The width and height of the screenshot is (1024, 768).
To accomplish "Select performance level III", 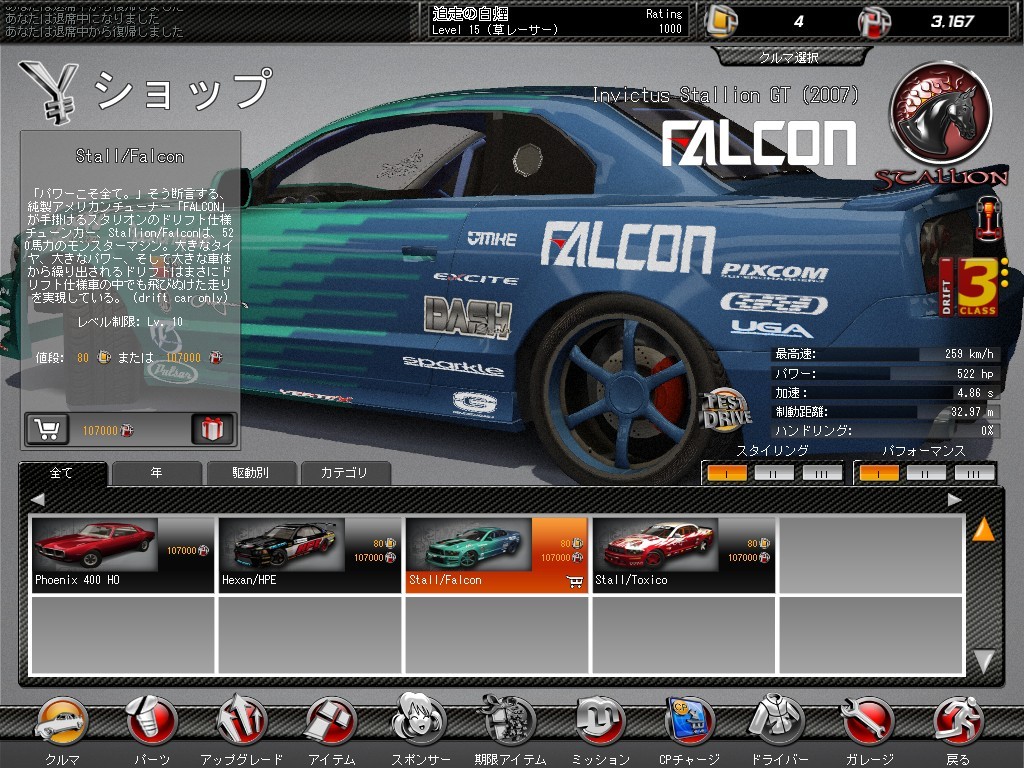I will tap(974, 473).
